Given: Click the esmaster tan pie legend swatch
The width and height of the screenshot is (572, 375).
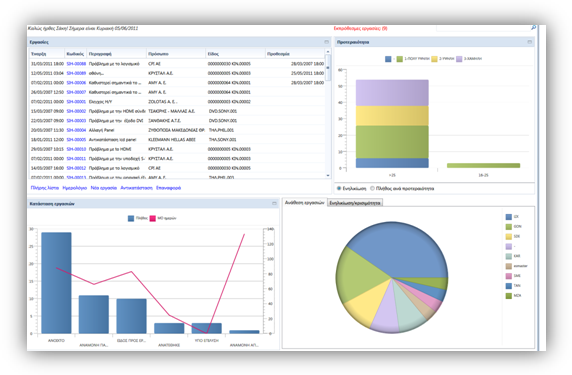Looking at the screenshot, I should click(x=509, y=266).
